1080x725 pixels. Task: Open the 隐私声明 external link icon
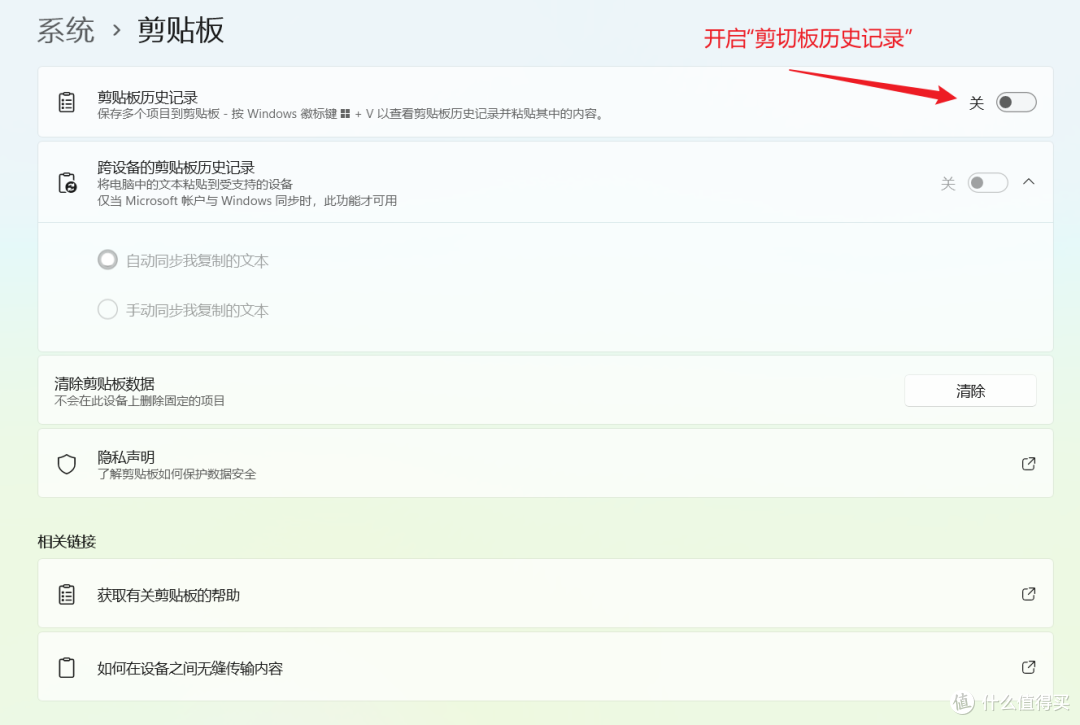pyautogui.click(x=1028, y=463)
